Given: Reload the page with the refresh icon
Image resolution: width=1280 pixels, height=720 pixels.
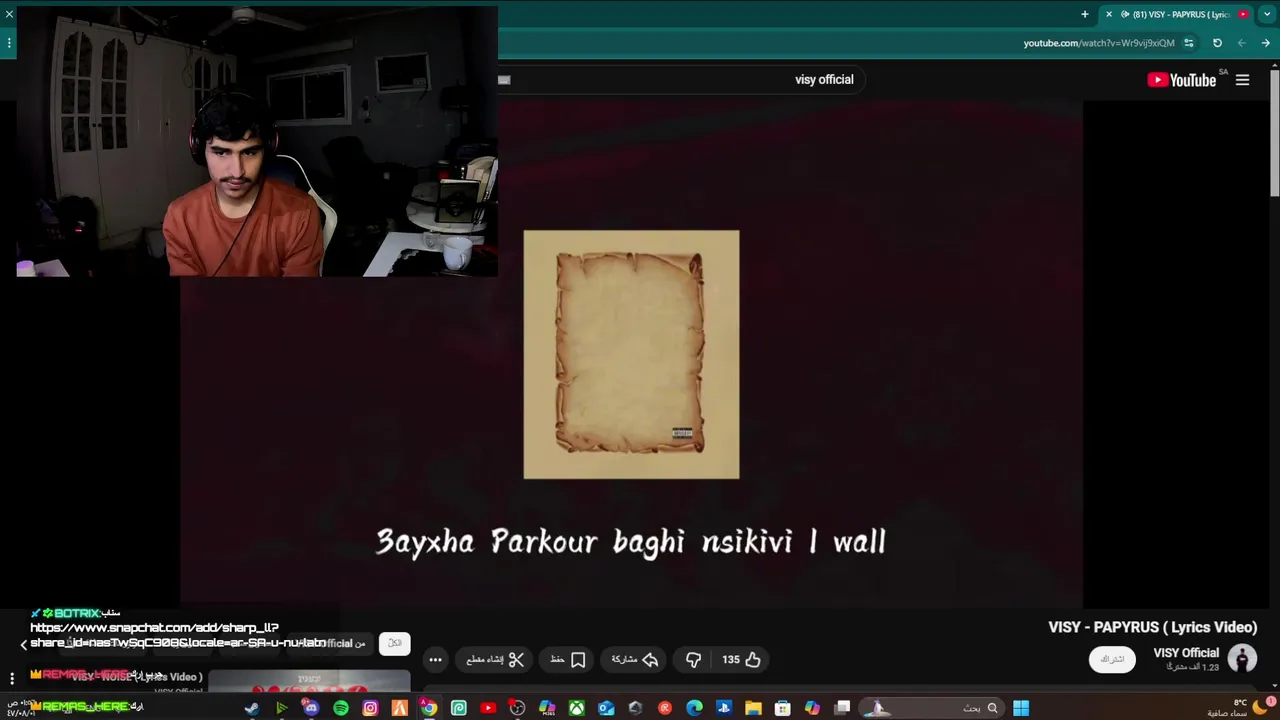Looking at the screenshot, I should 1217,43.
